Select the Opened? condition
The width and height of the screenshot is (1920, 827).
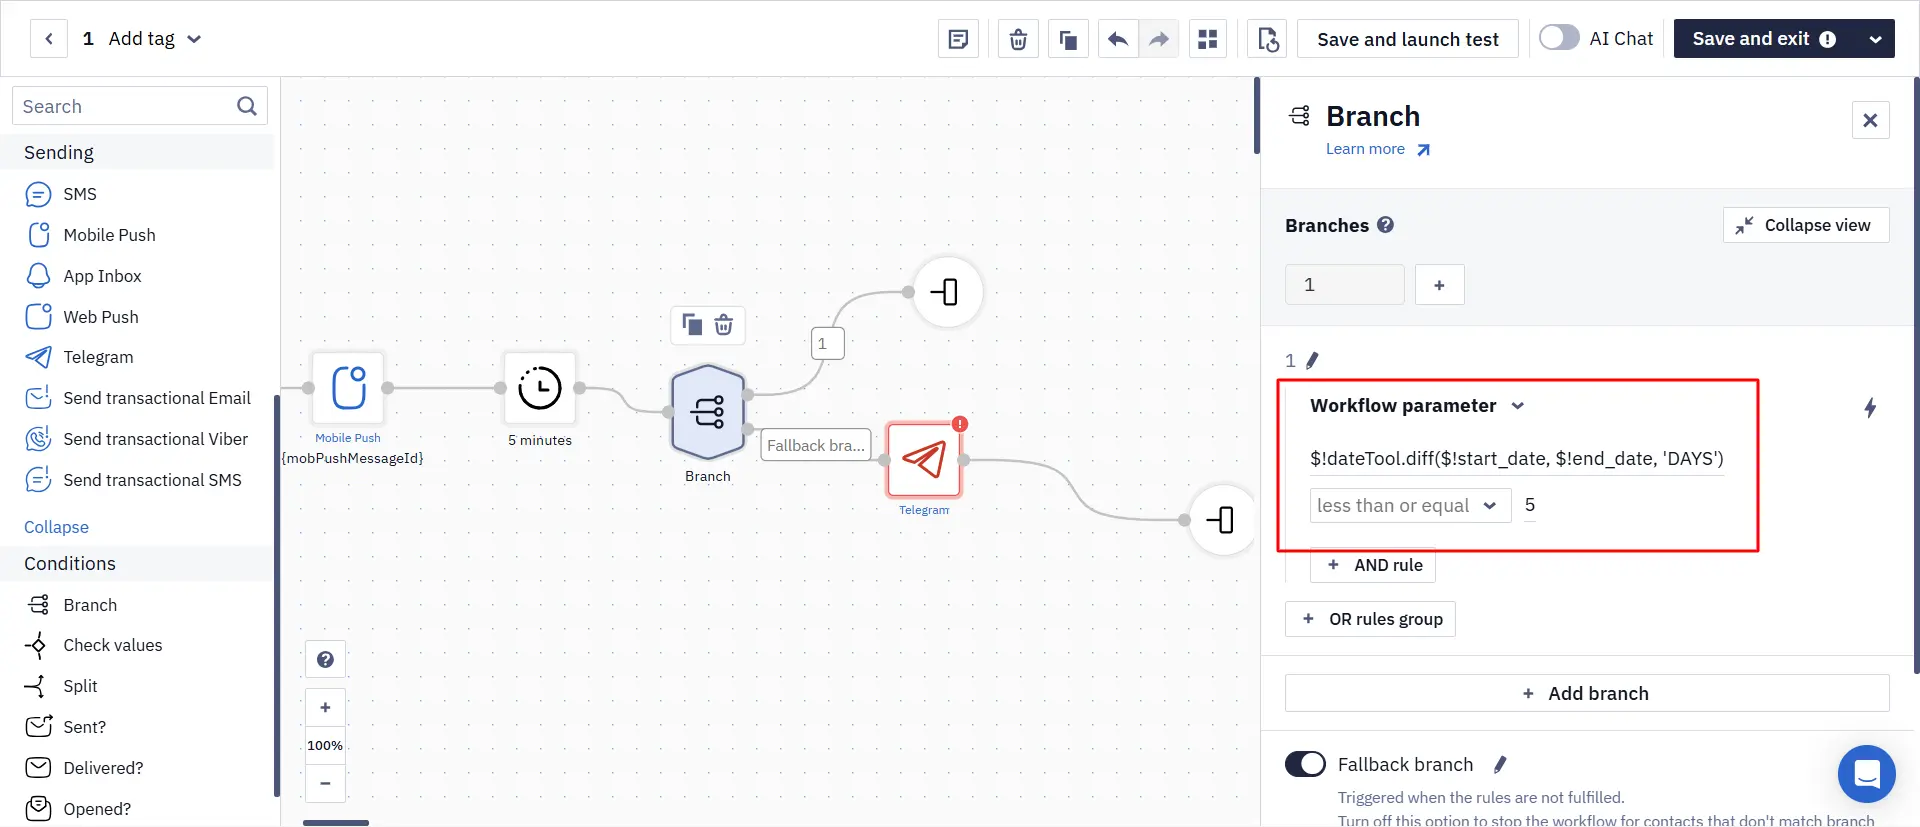78,809
